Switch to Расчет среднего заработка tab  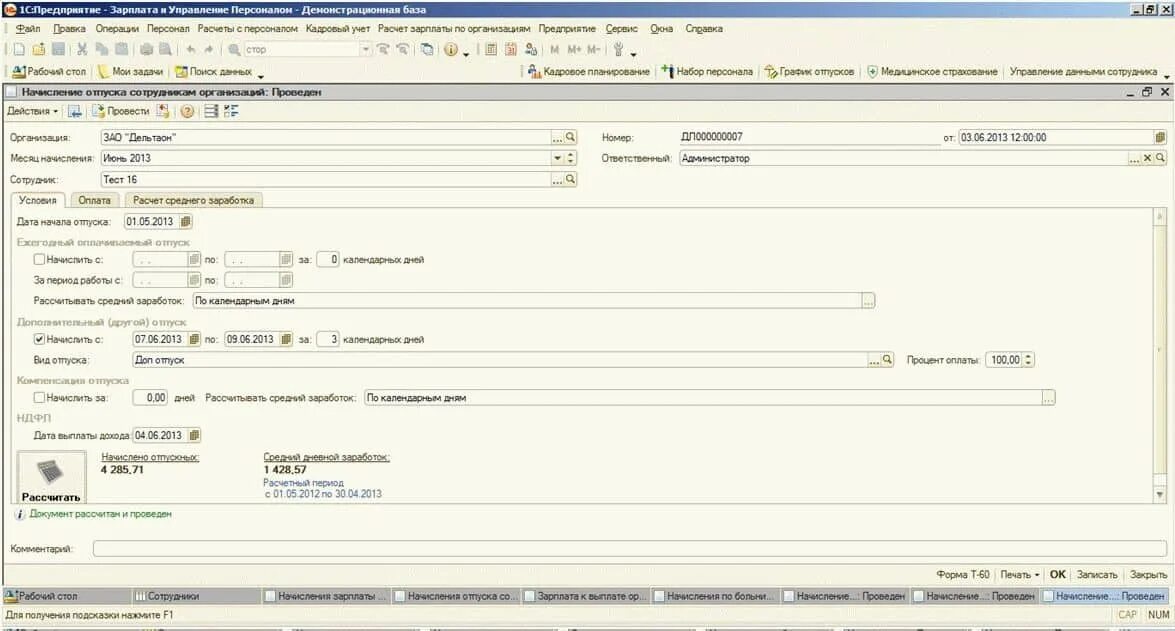193,200
